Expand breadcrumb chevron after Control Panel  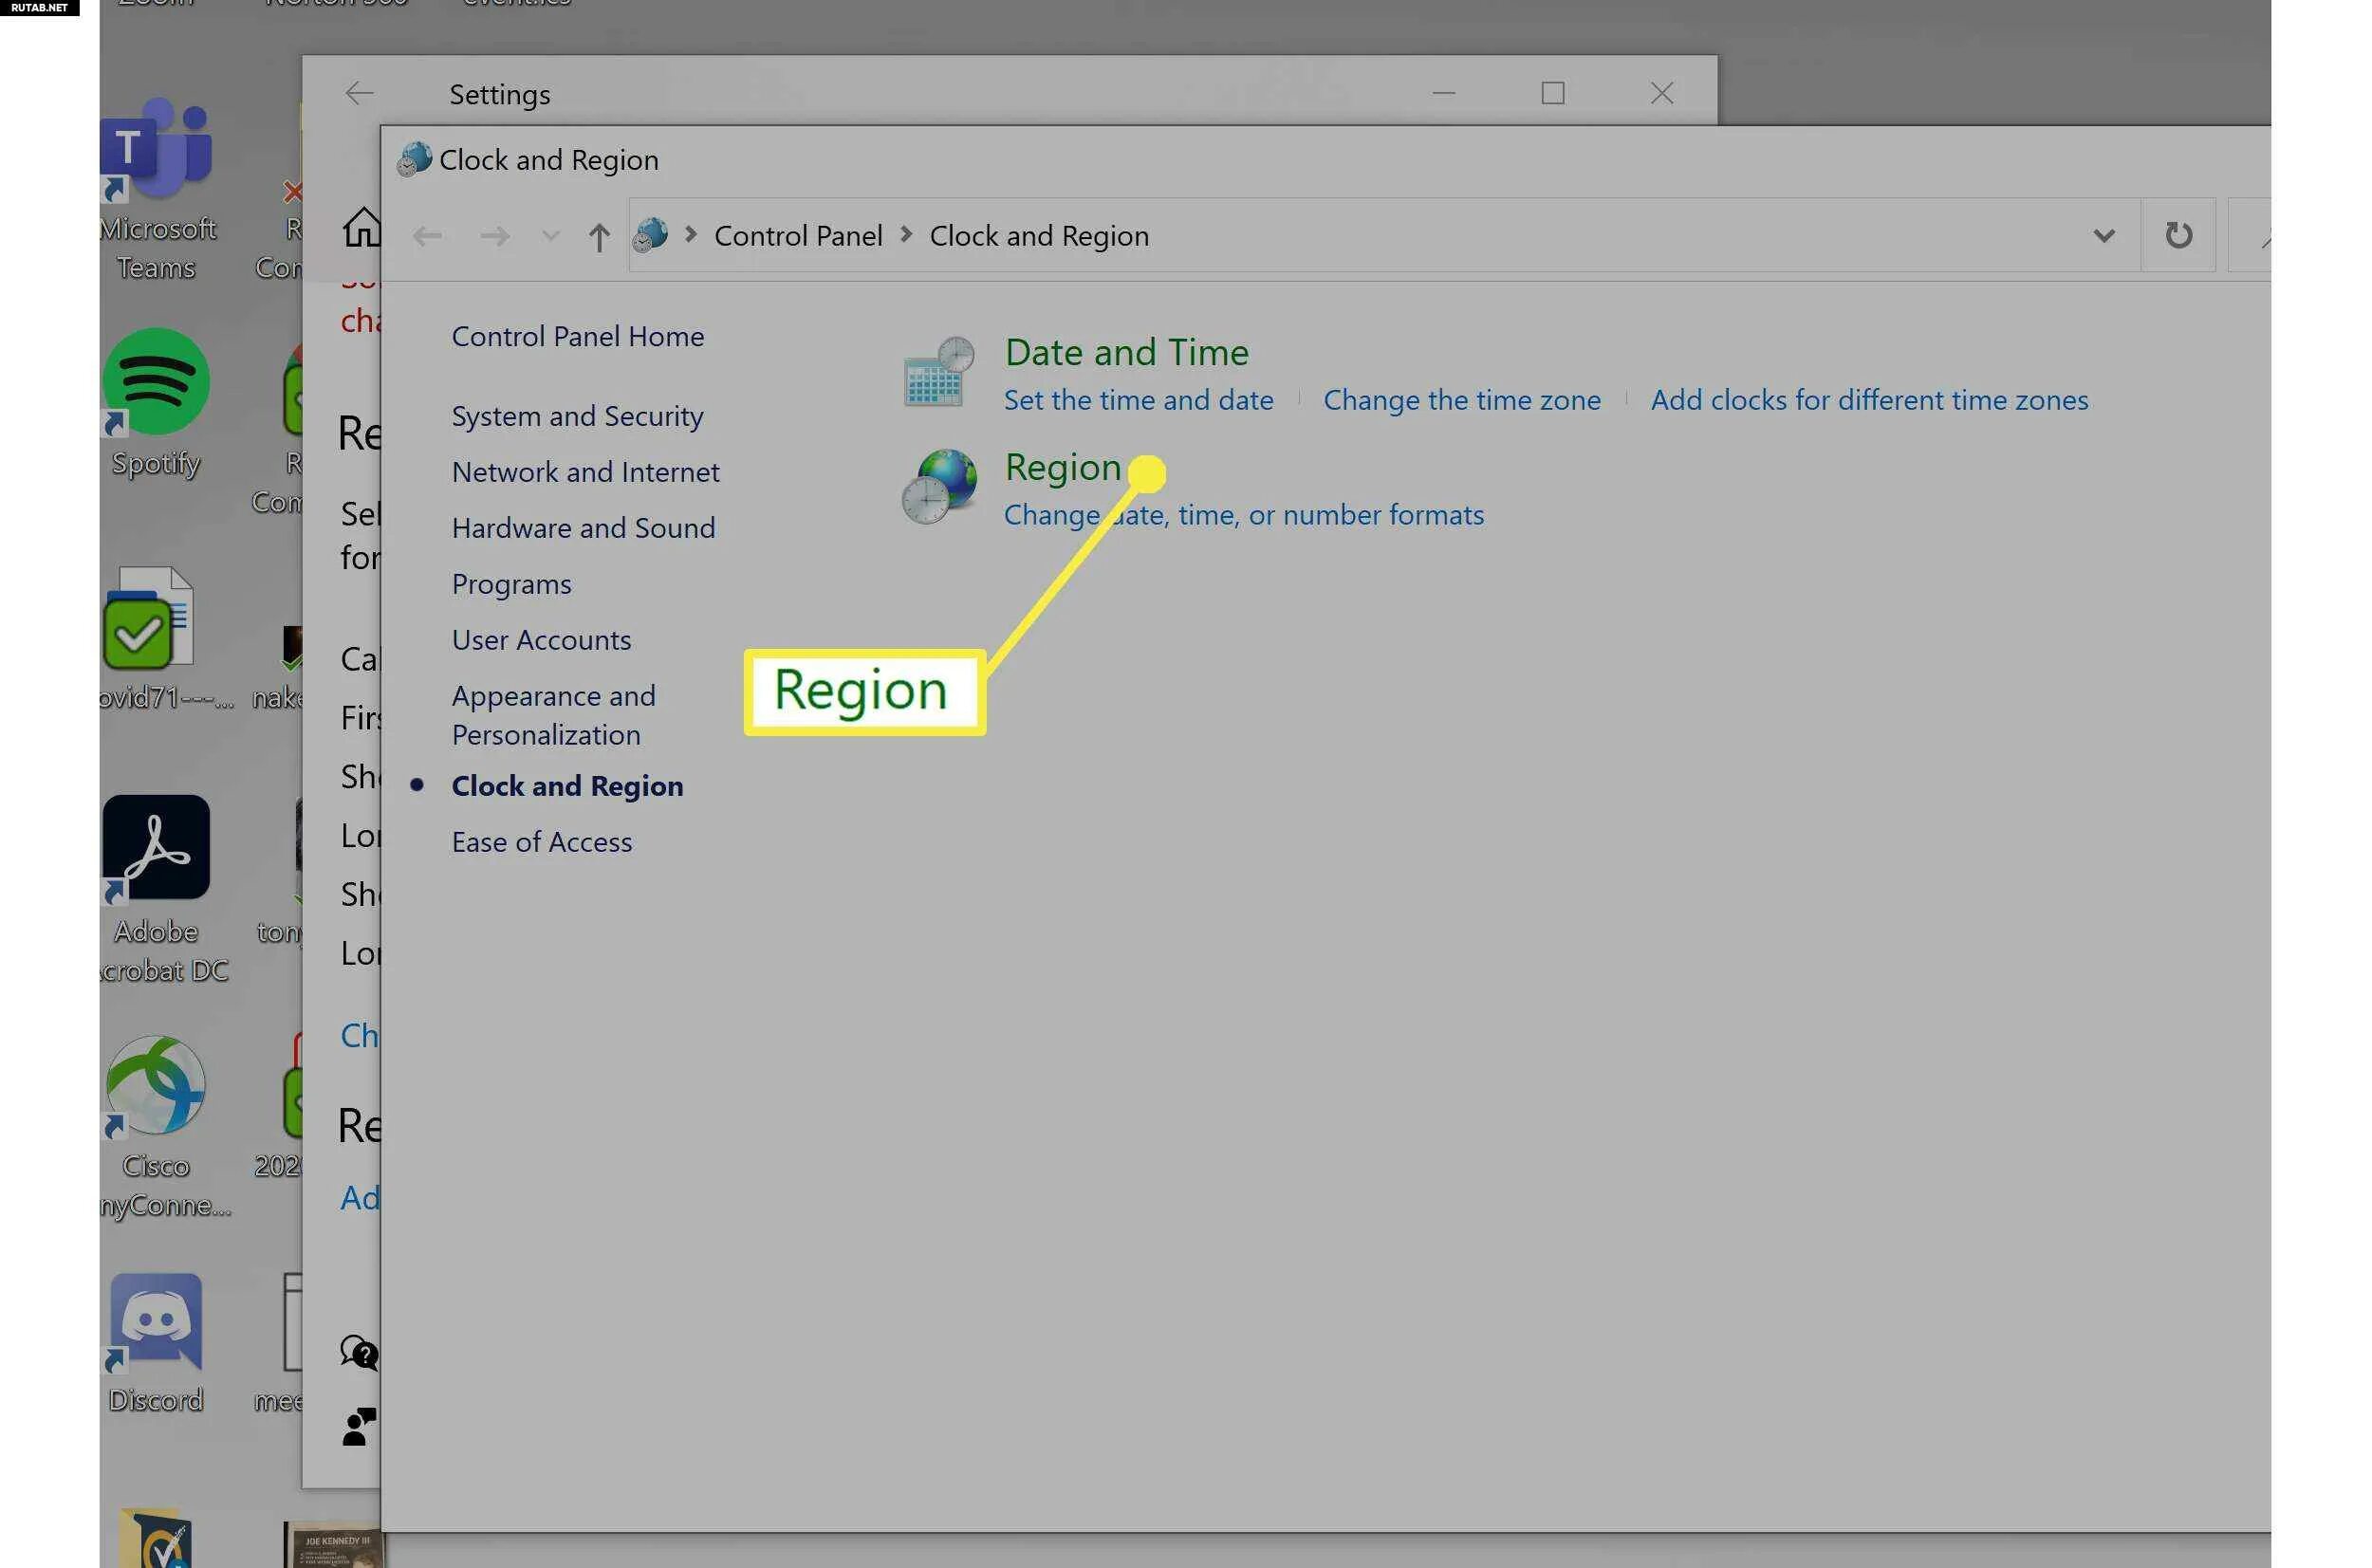coord(906,235)
